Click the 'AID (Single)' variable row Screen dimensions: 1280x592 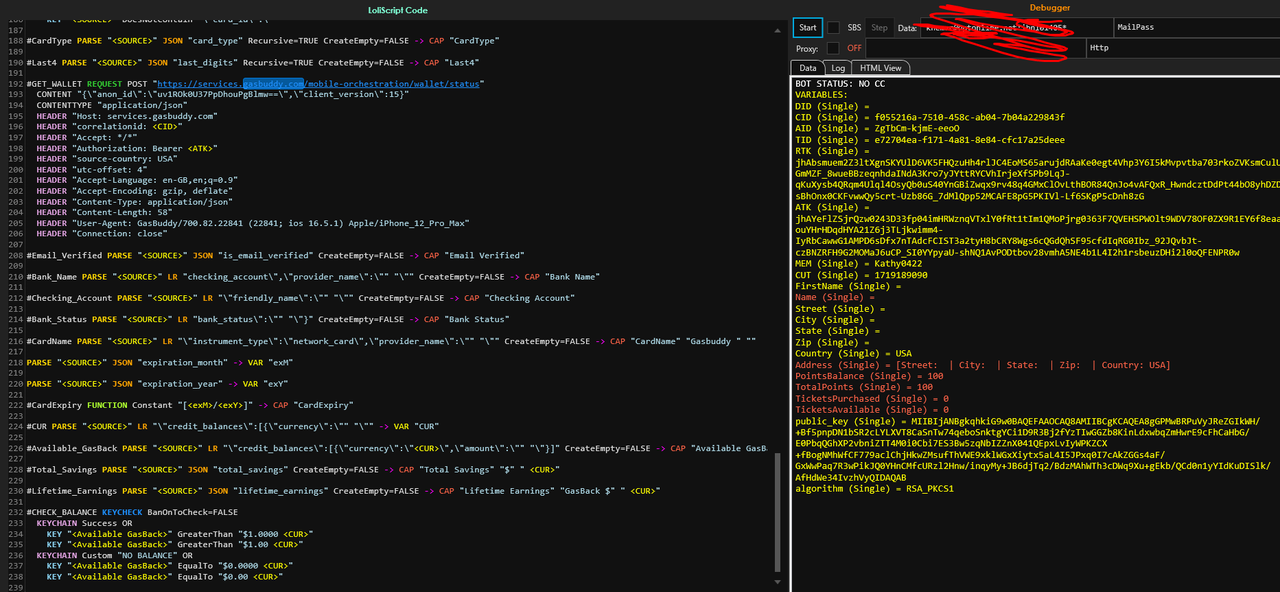click(x=877, y=128)
